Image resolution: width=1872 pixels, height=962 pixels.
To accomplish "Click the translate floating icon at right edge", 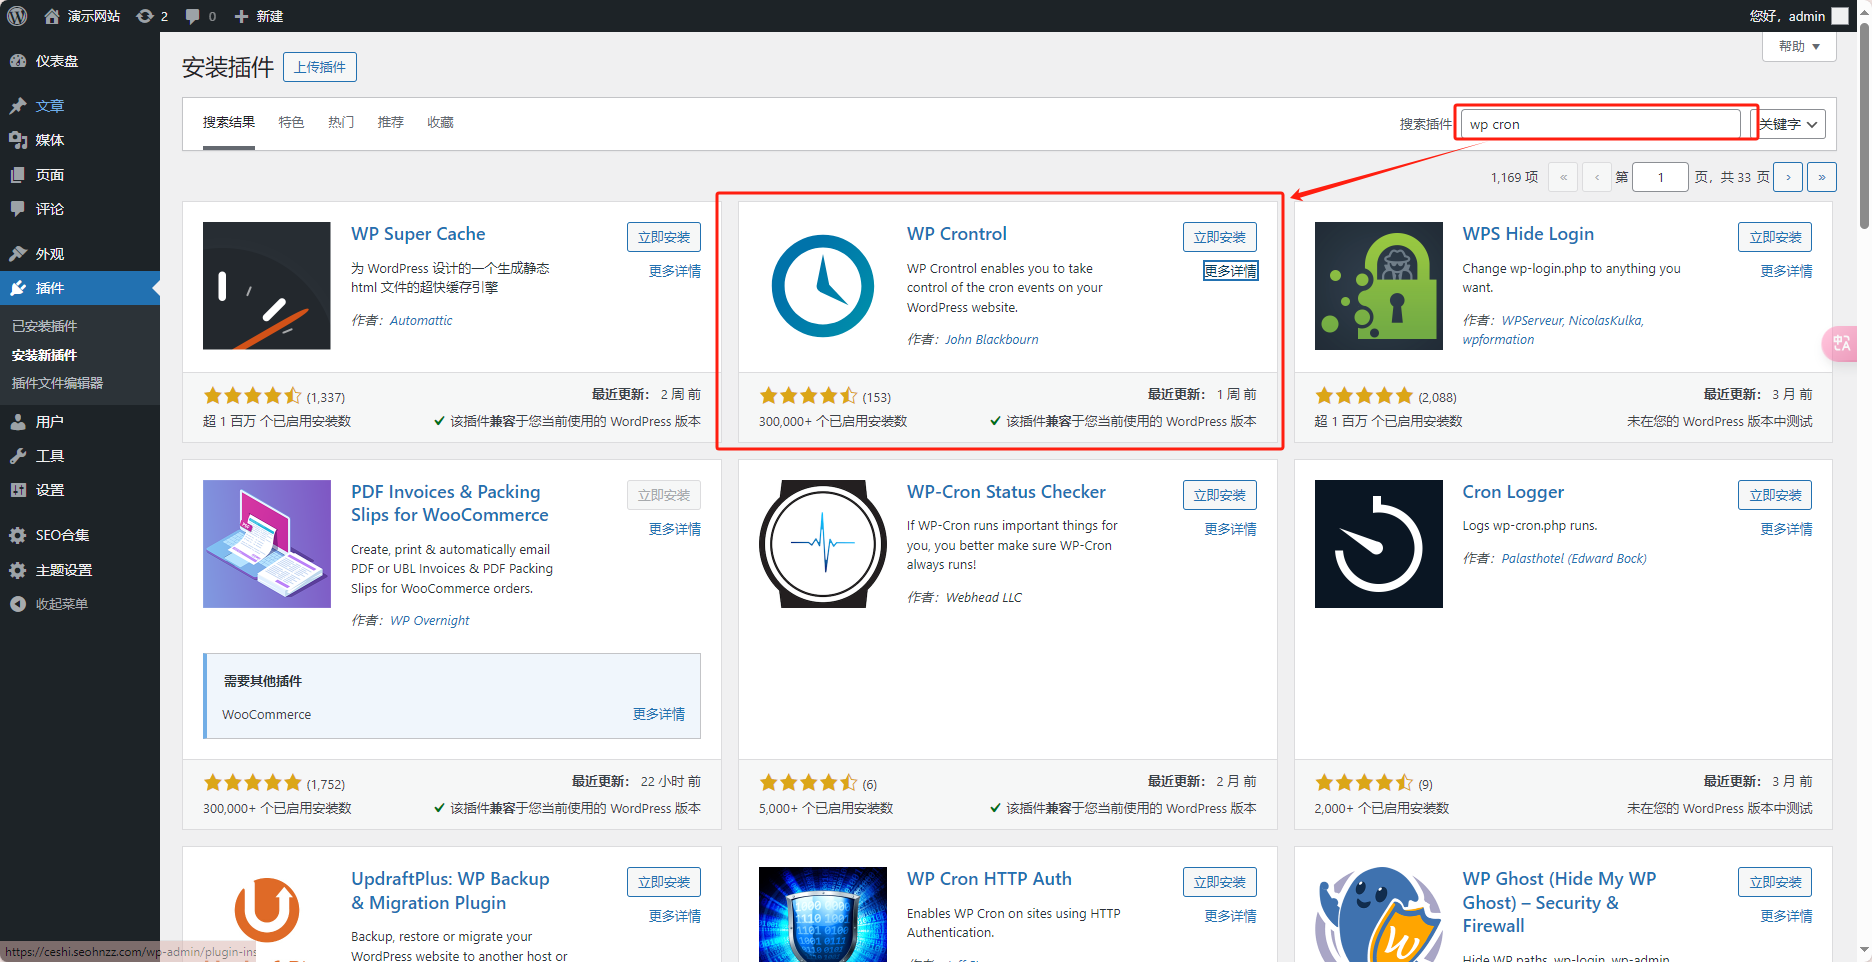I will pos(1841,343).
